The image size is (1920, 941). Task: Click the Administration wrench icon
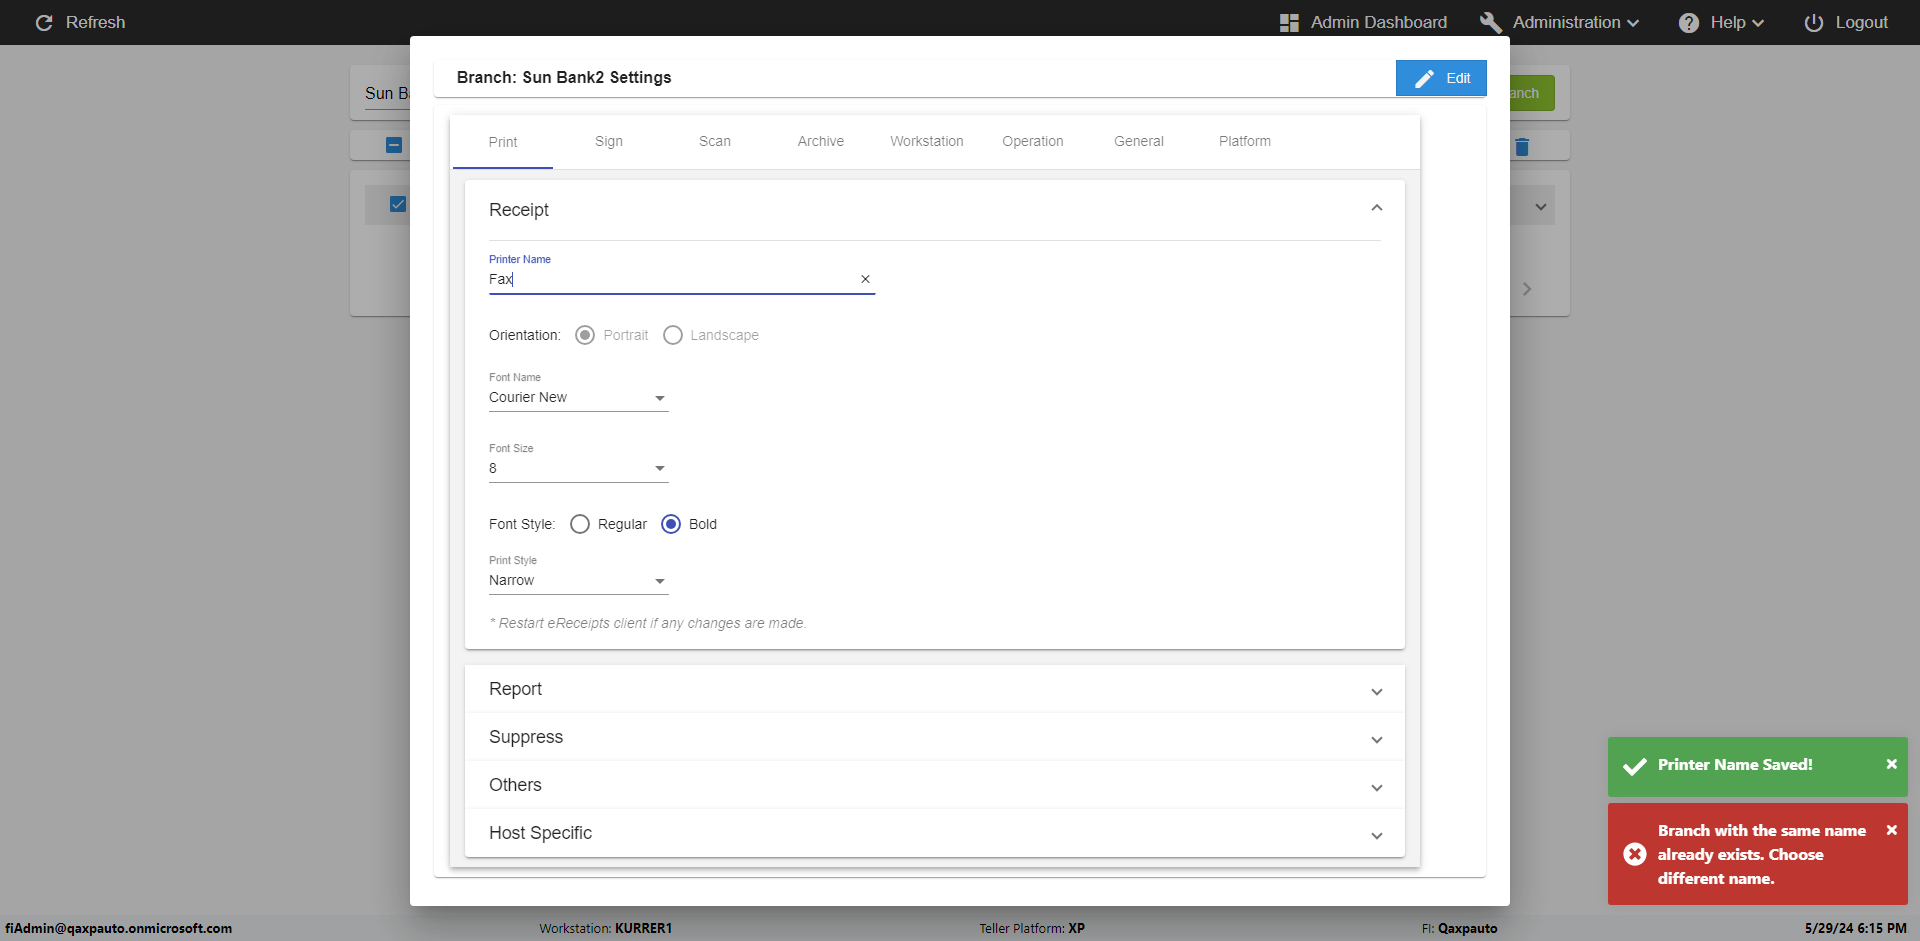(x=1490, y=23)
